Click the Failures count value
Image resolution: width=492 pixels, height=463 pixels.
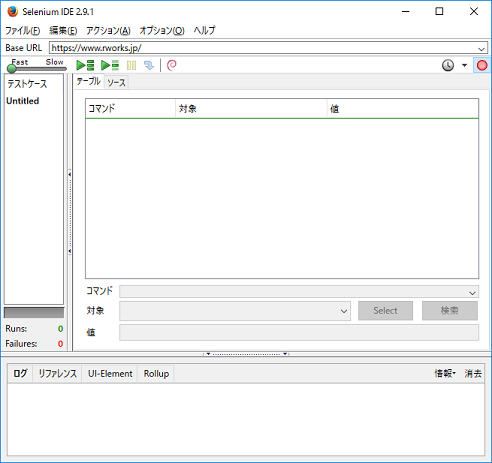coord(60,344)
